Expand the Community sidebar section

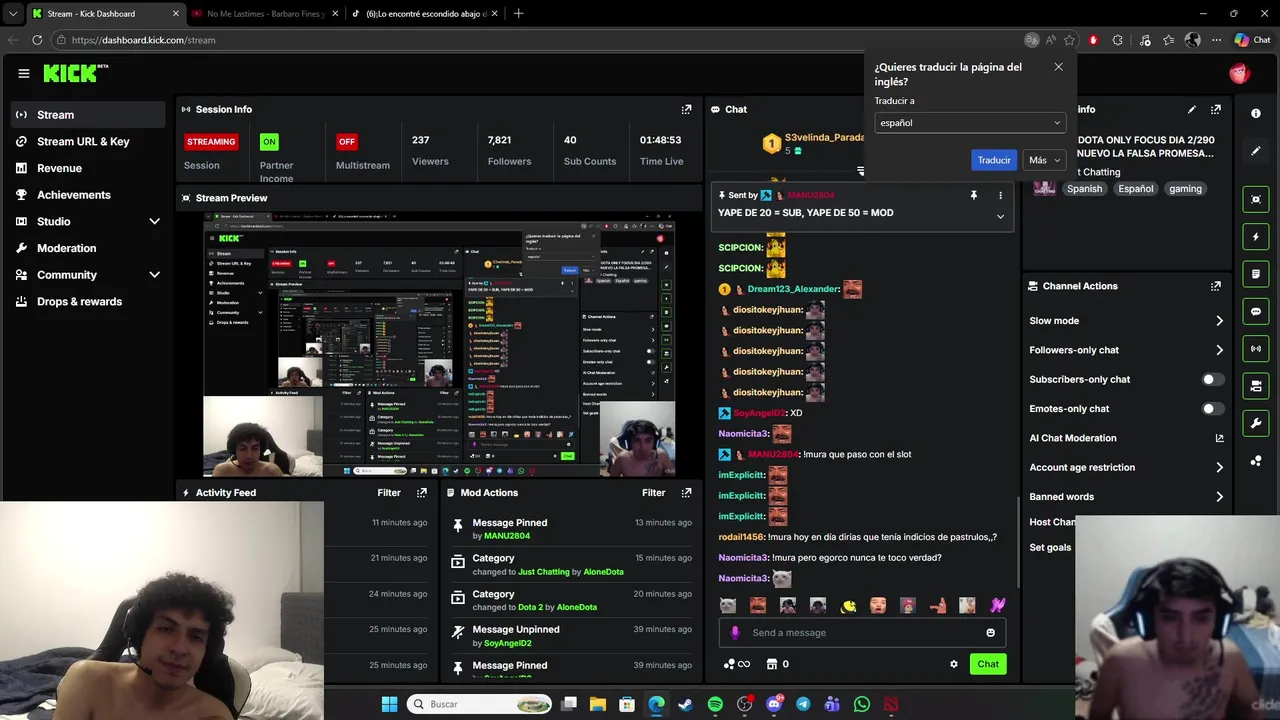click(154, 275)
